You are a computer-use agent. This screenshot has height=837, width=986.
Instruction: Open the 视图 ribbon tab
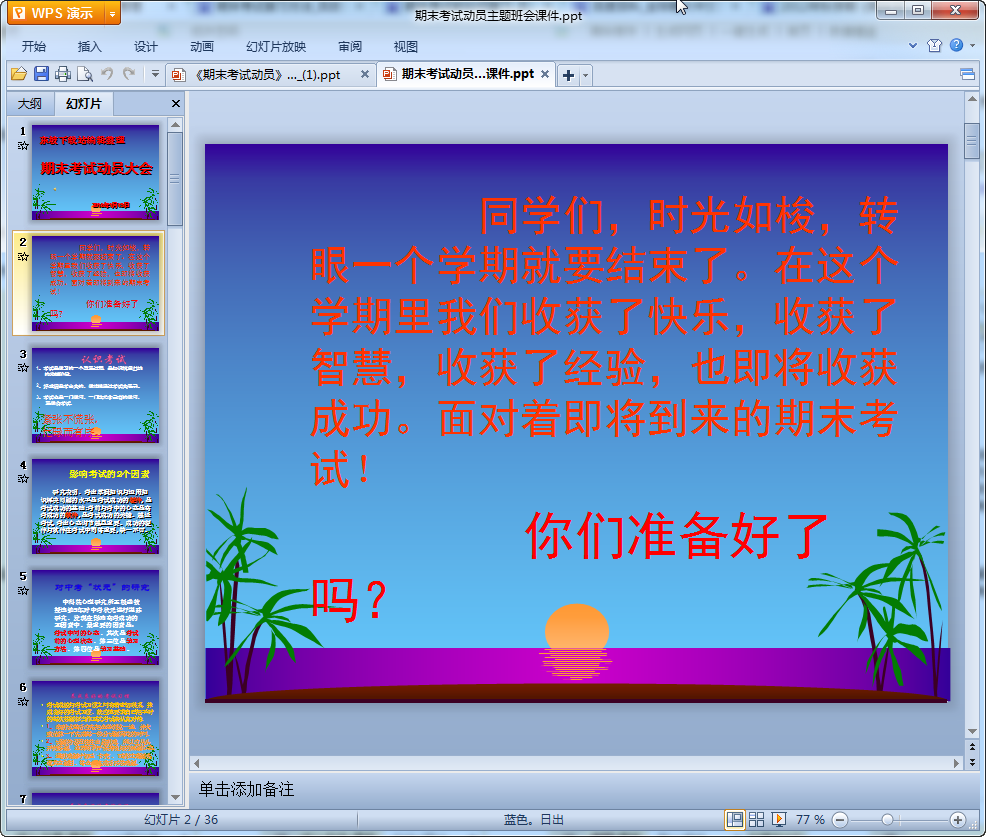click(x=406, y=47)
